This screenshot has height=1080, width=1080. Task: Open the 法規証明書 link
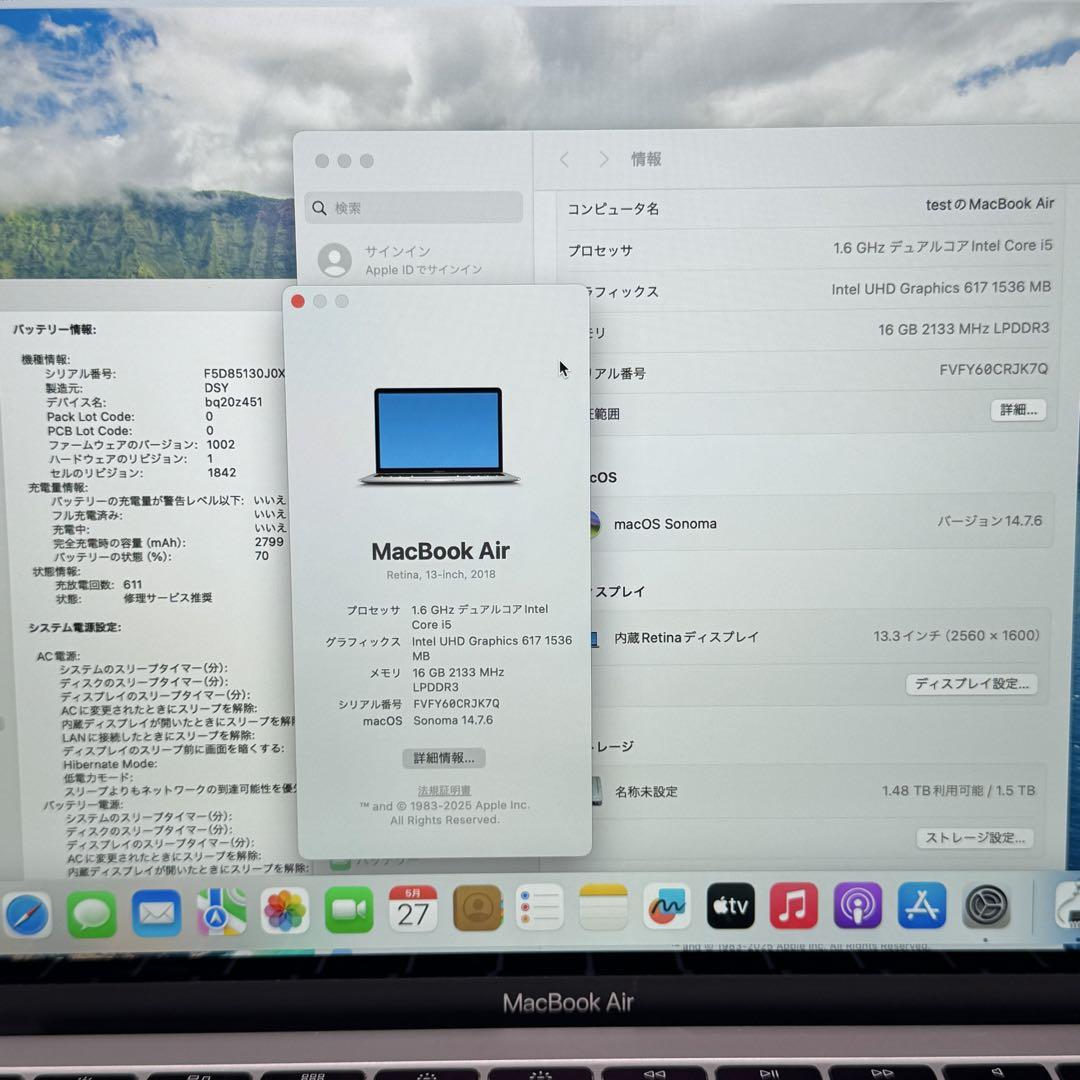(444, 790)
